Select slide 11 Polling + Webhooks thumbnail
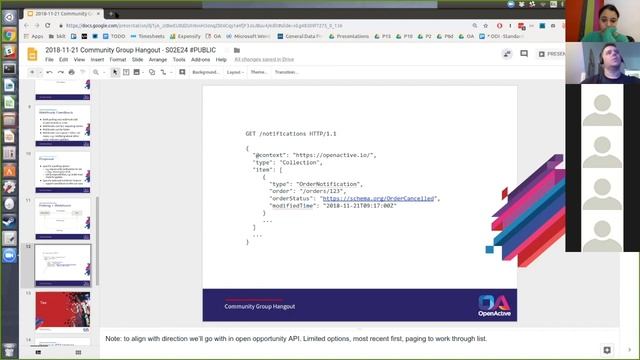Screen dimensions: 640x360 coord(62,219)
